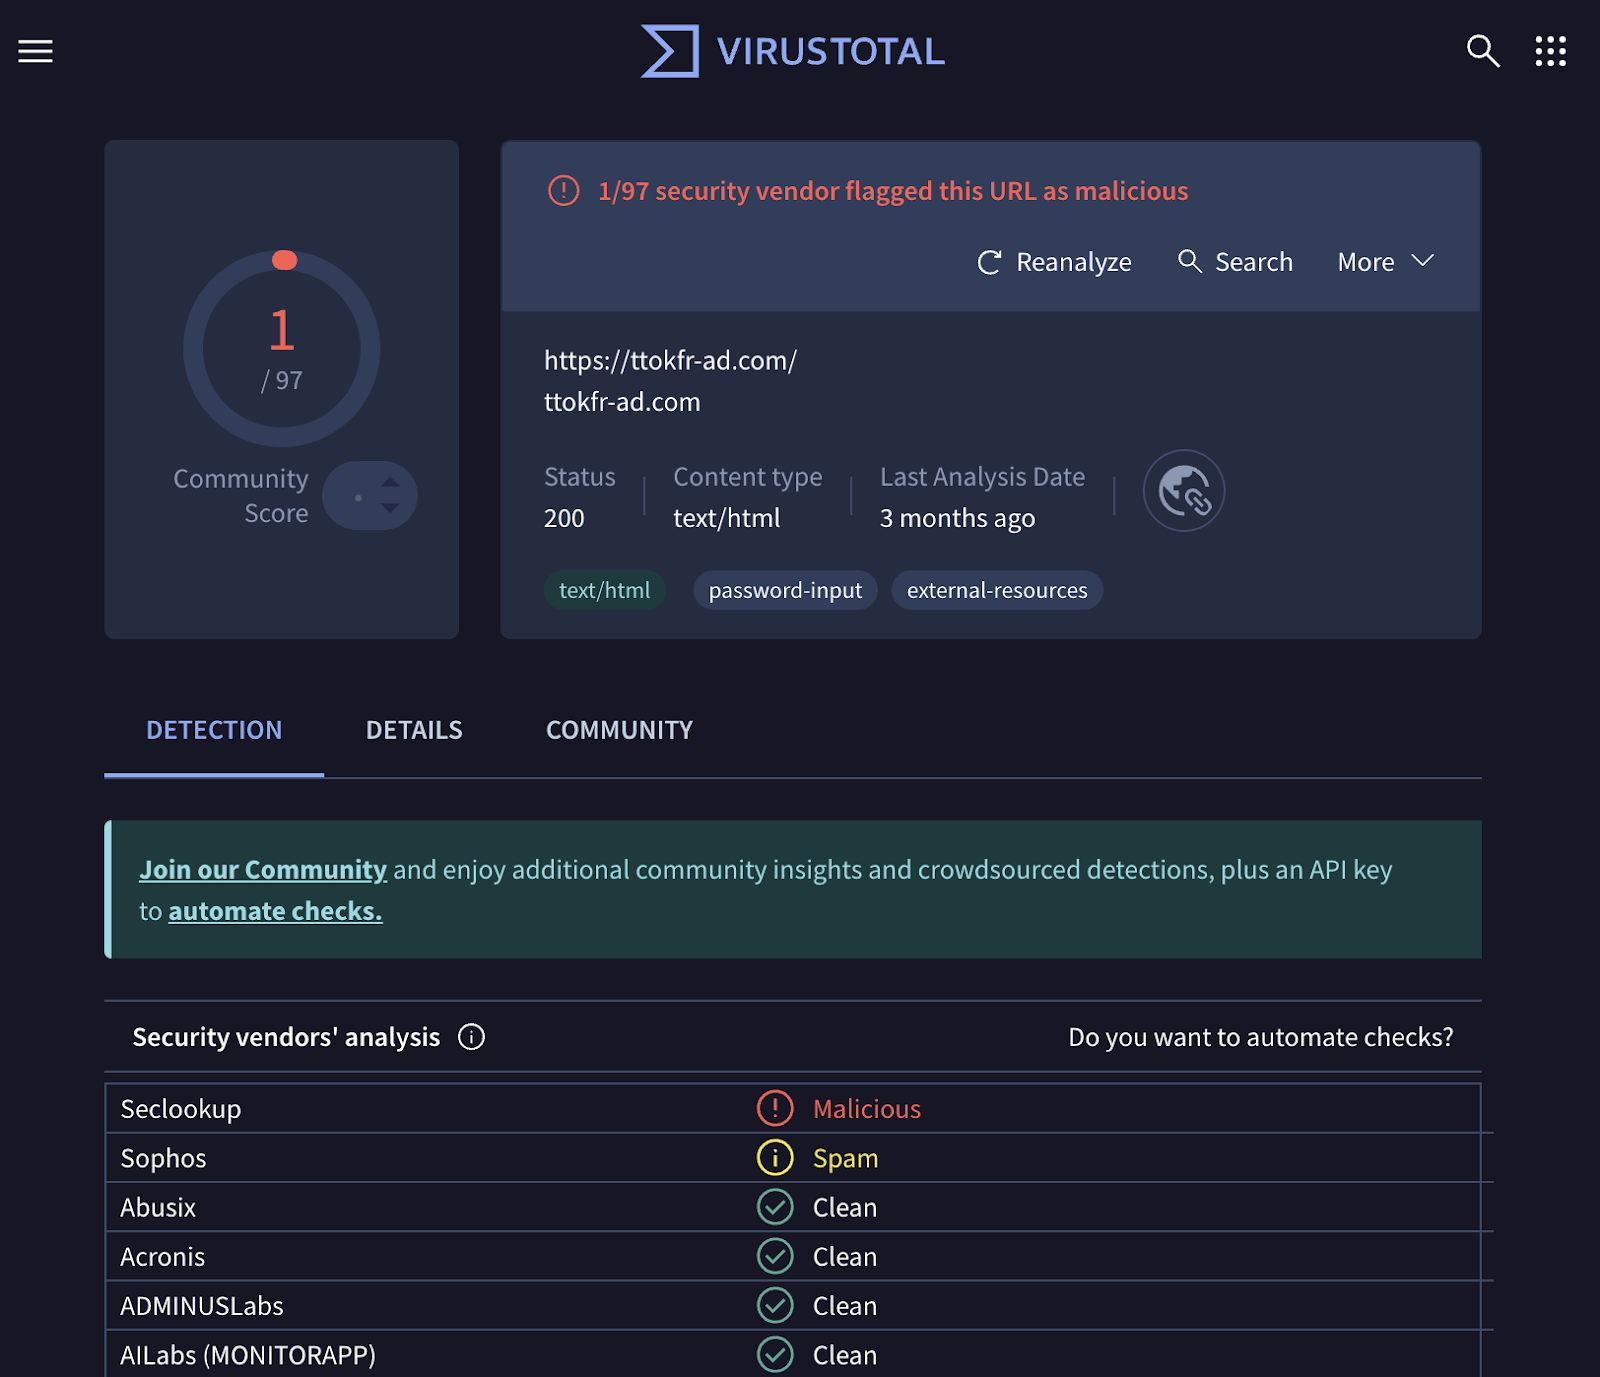Open the search magnifier in header
Image resolution: width=1600 pixels, height=1377 pixels.
[1483, 51]
